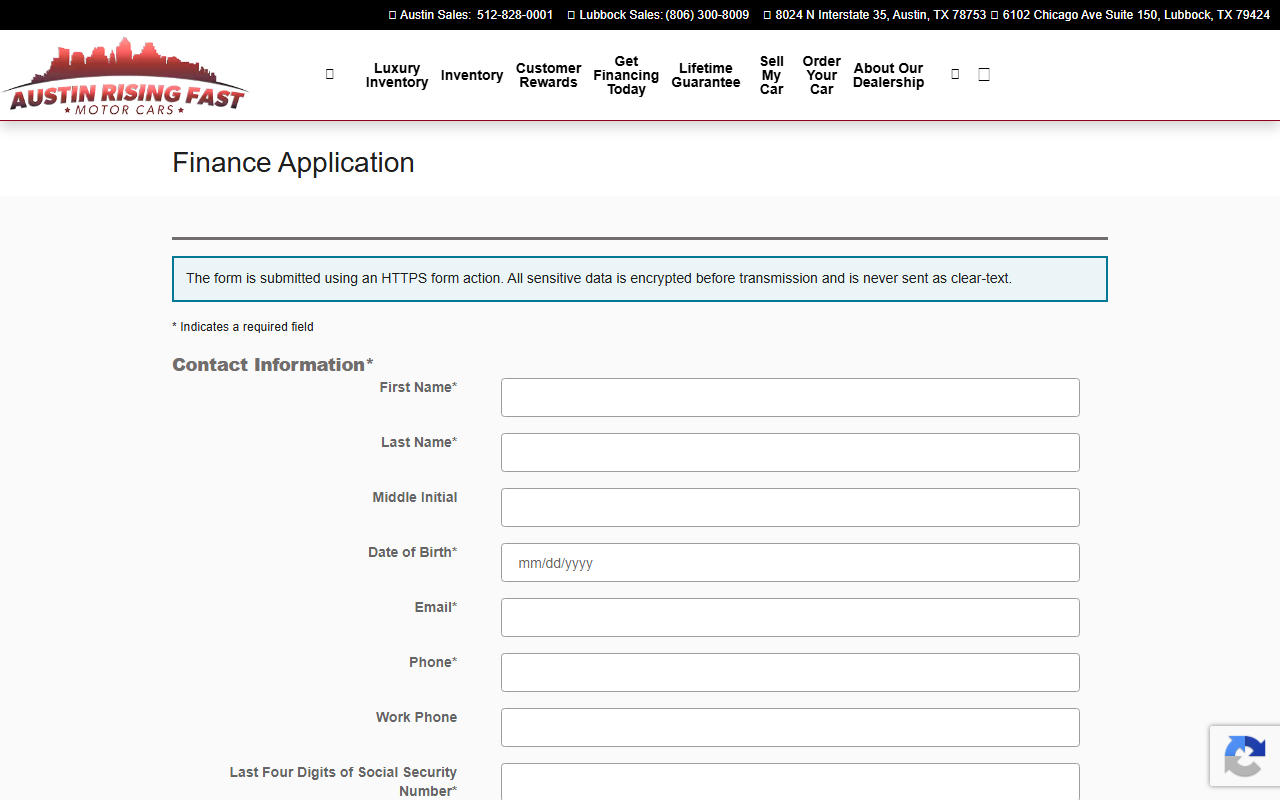Open About Our Dealership menu
This screenshot has height=800, width=1280.
click(888, 75)
